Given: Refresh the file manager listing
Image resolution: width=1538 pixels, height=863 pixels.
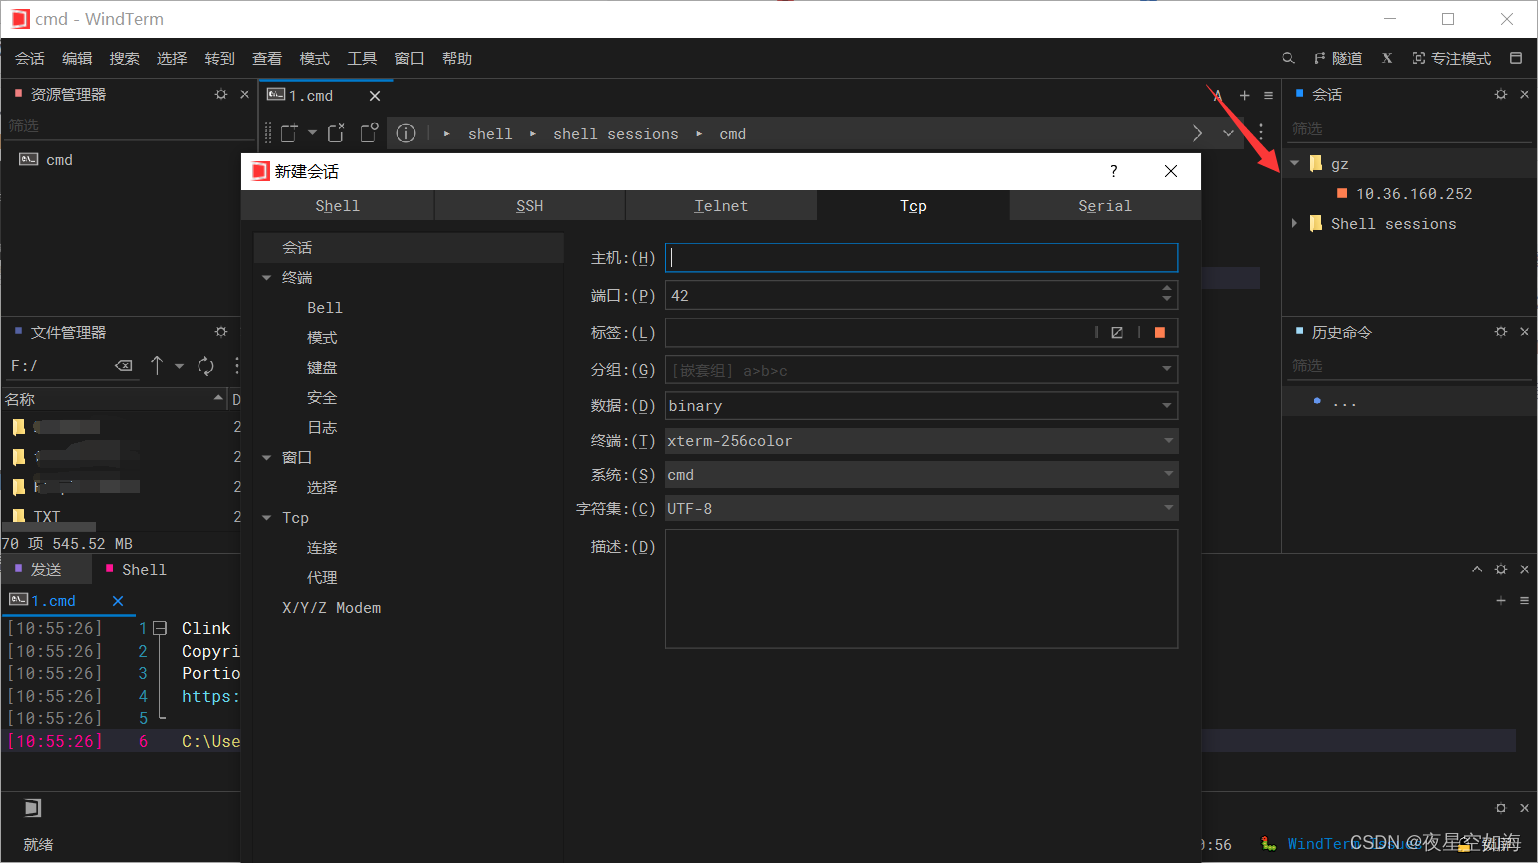Looking at the screenshot, I should click(206, 366).
